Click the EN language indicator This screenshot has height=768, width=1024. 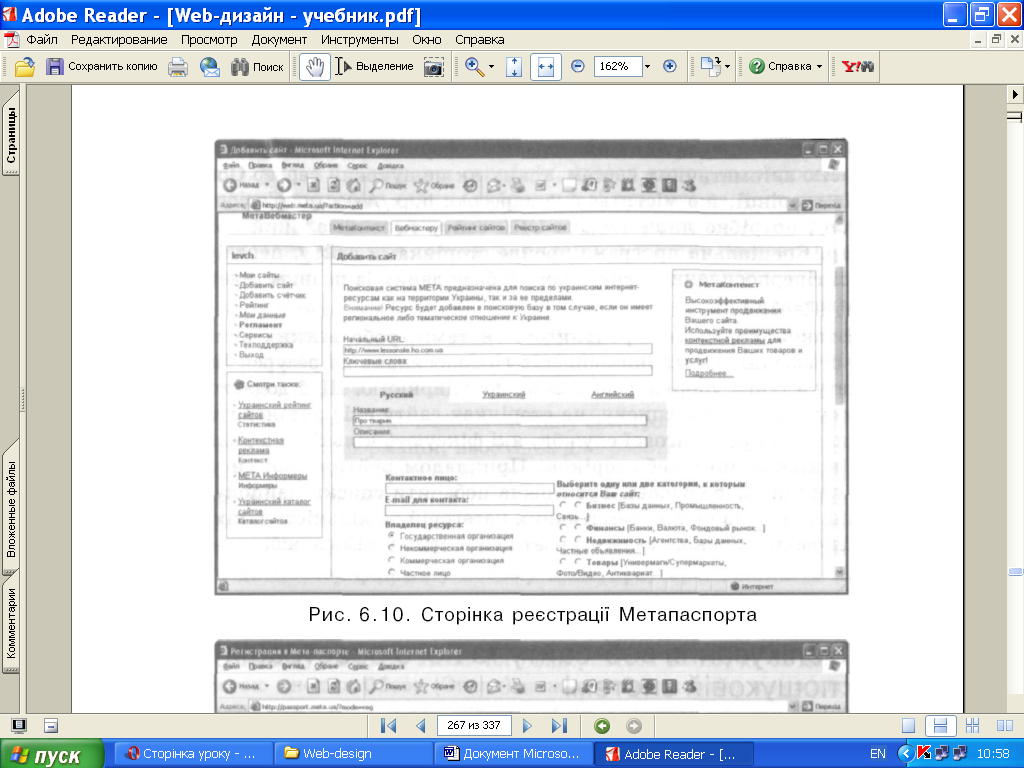[878, 754]
